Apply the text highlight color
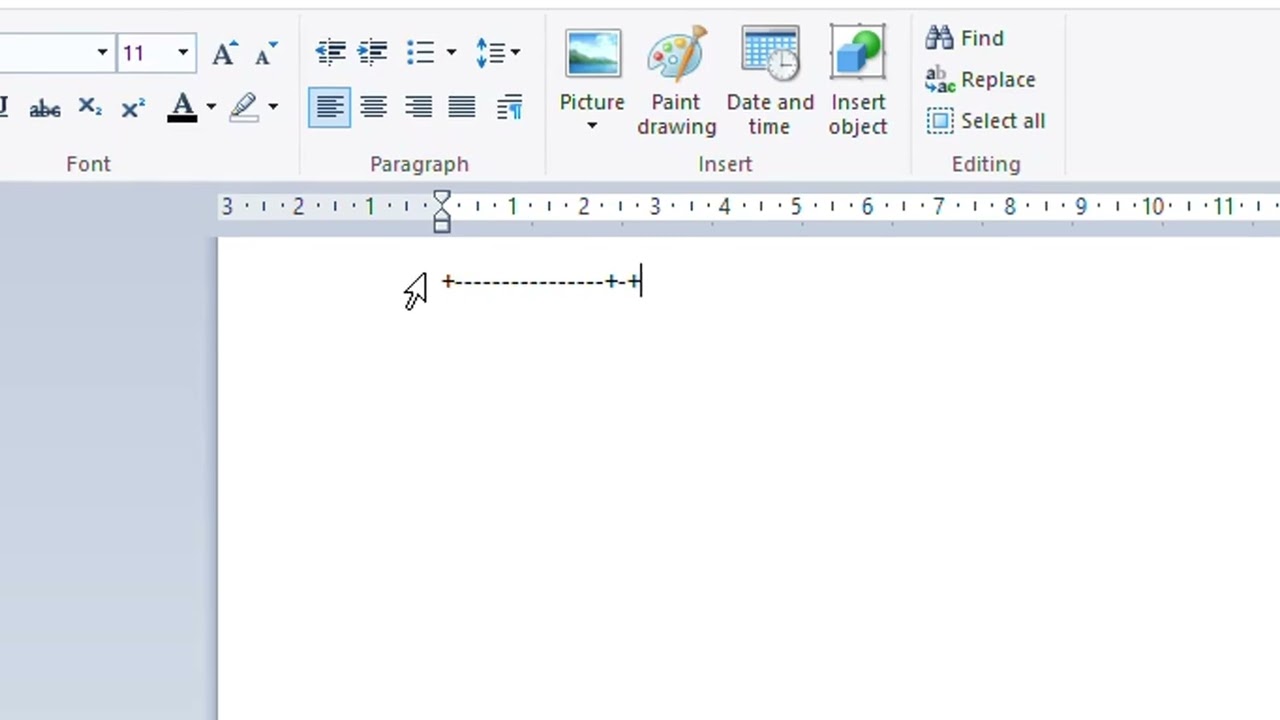1280x720 pixels. coord(244,108)
